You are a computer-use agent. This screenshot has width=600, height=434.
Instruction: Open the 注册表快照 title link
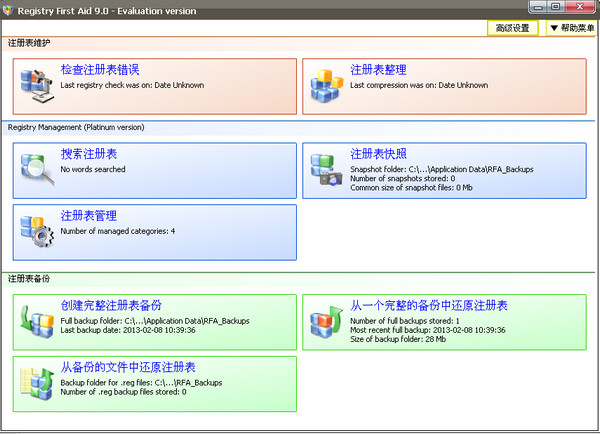(x=378, y=154)
